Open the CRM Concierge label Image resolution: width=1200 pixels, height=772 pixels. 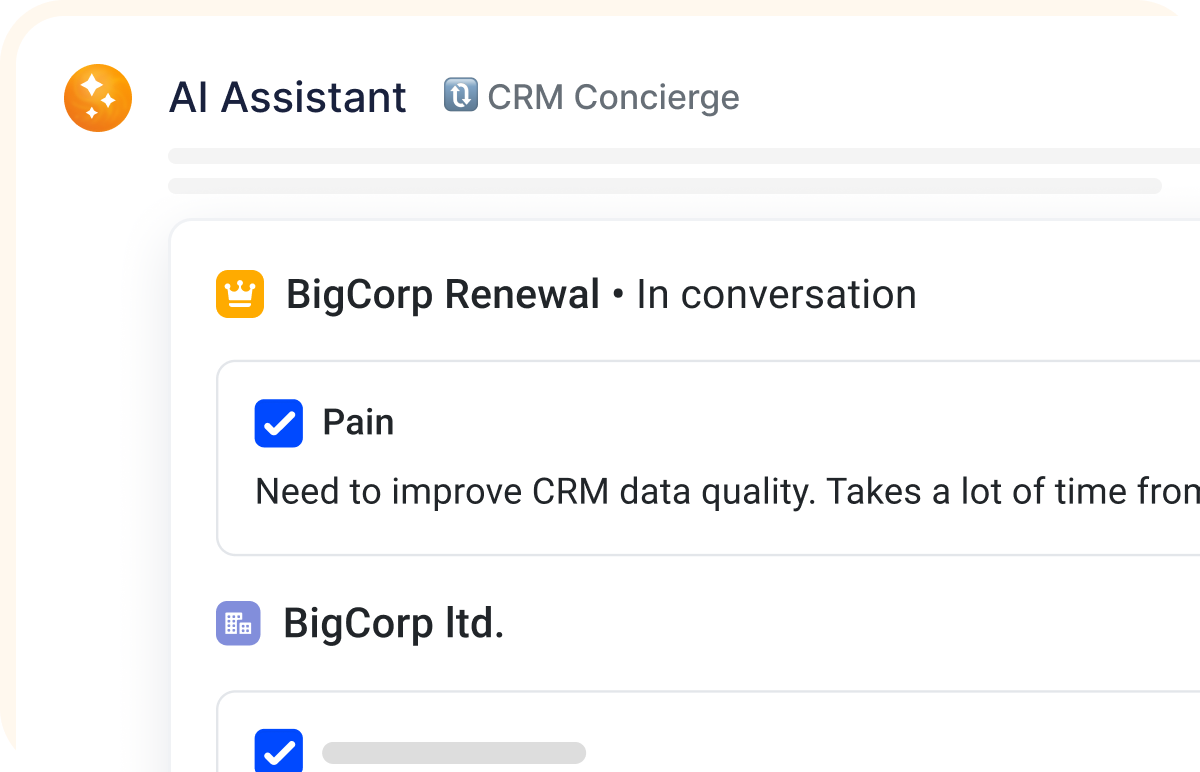[612, 97]
